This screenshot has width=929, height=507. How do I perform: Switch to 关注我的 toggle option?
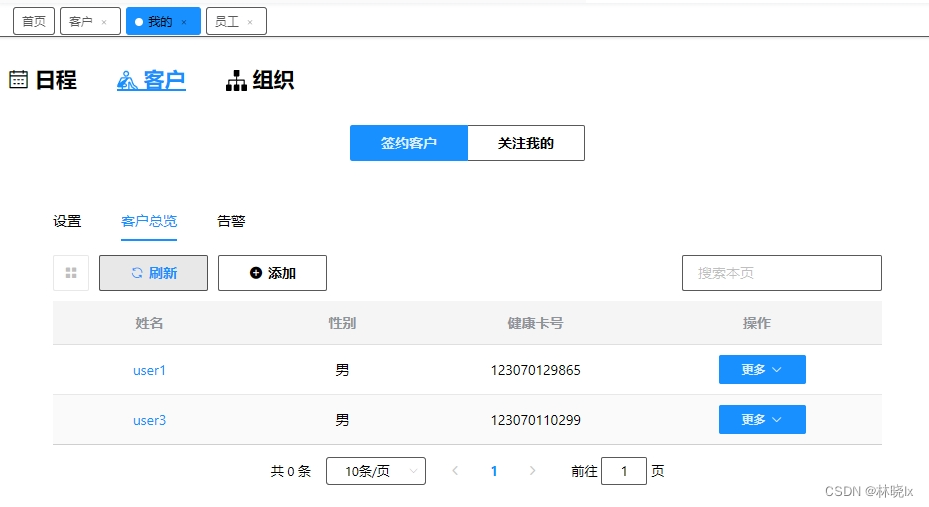pos(526,143)
